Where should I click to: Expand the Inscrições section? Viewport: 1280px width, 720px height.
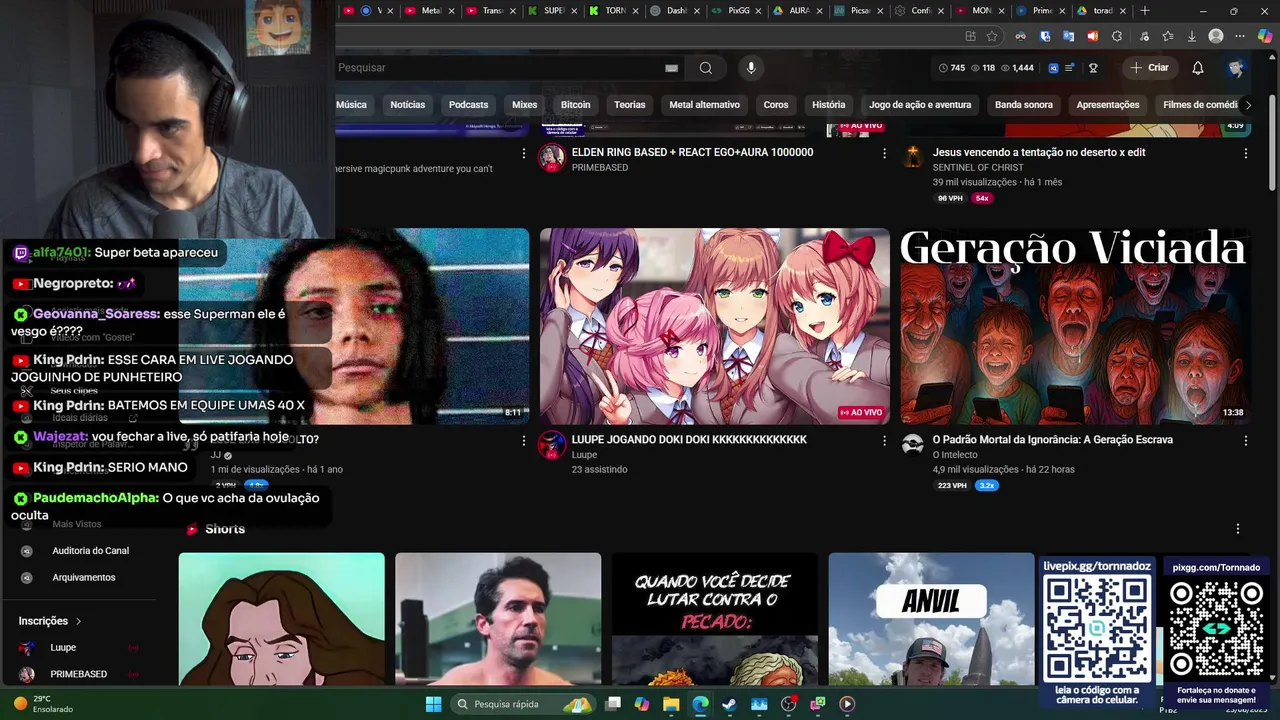pos(50,621)
